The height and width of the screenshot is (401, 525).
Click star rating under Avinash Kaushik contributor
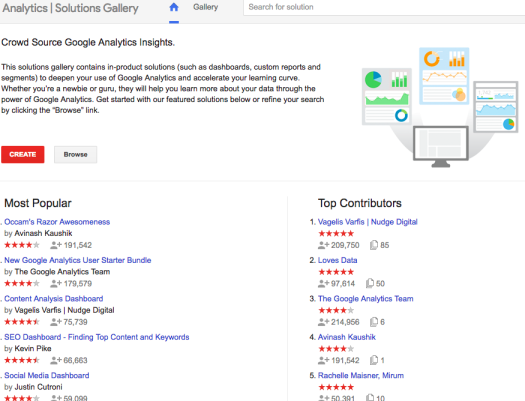click(x=336, y=349)
